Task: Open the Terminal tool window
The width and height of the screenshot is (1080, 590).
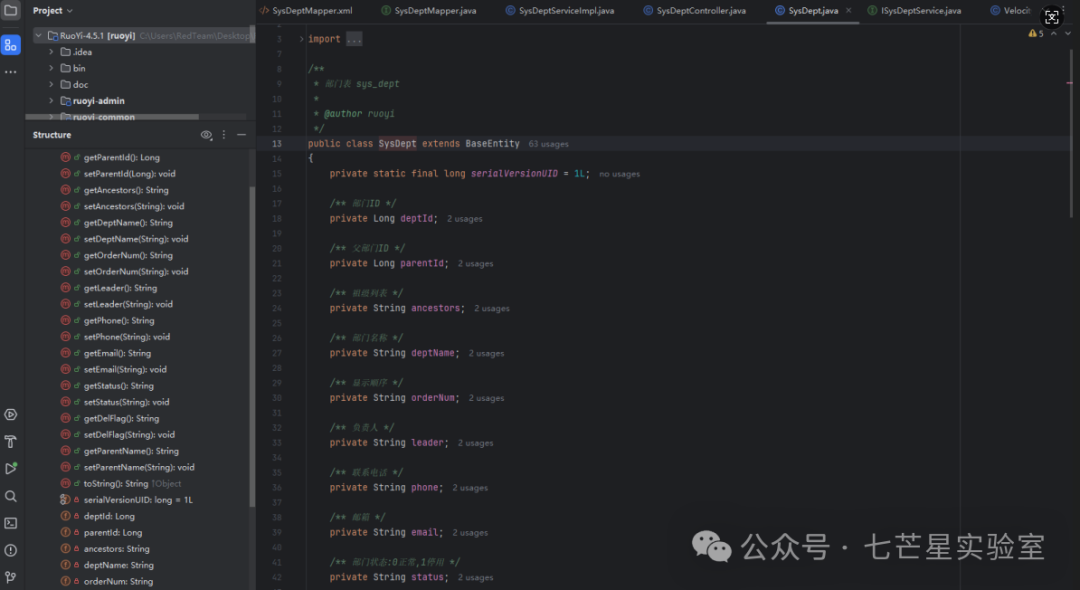Action: 10,523
